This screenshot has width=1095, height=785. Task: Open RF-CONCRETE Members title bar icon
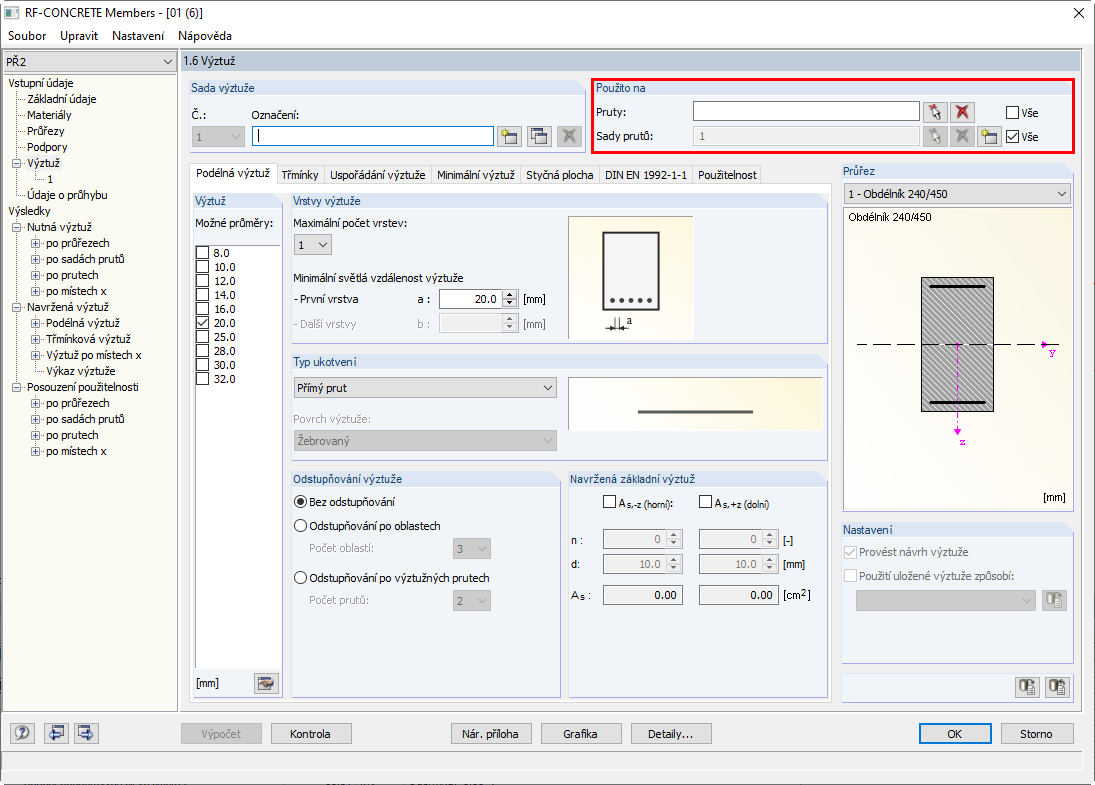tap(12, 13)
